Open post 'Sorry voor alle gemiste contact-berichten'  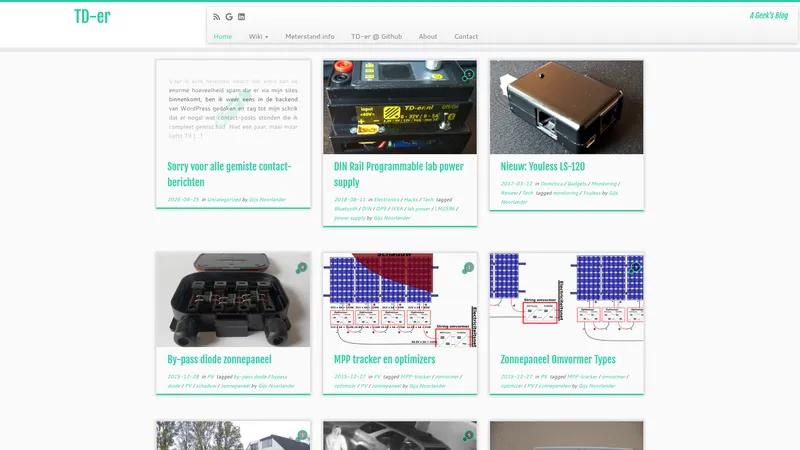229,174
